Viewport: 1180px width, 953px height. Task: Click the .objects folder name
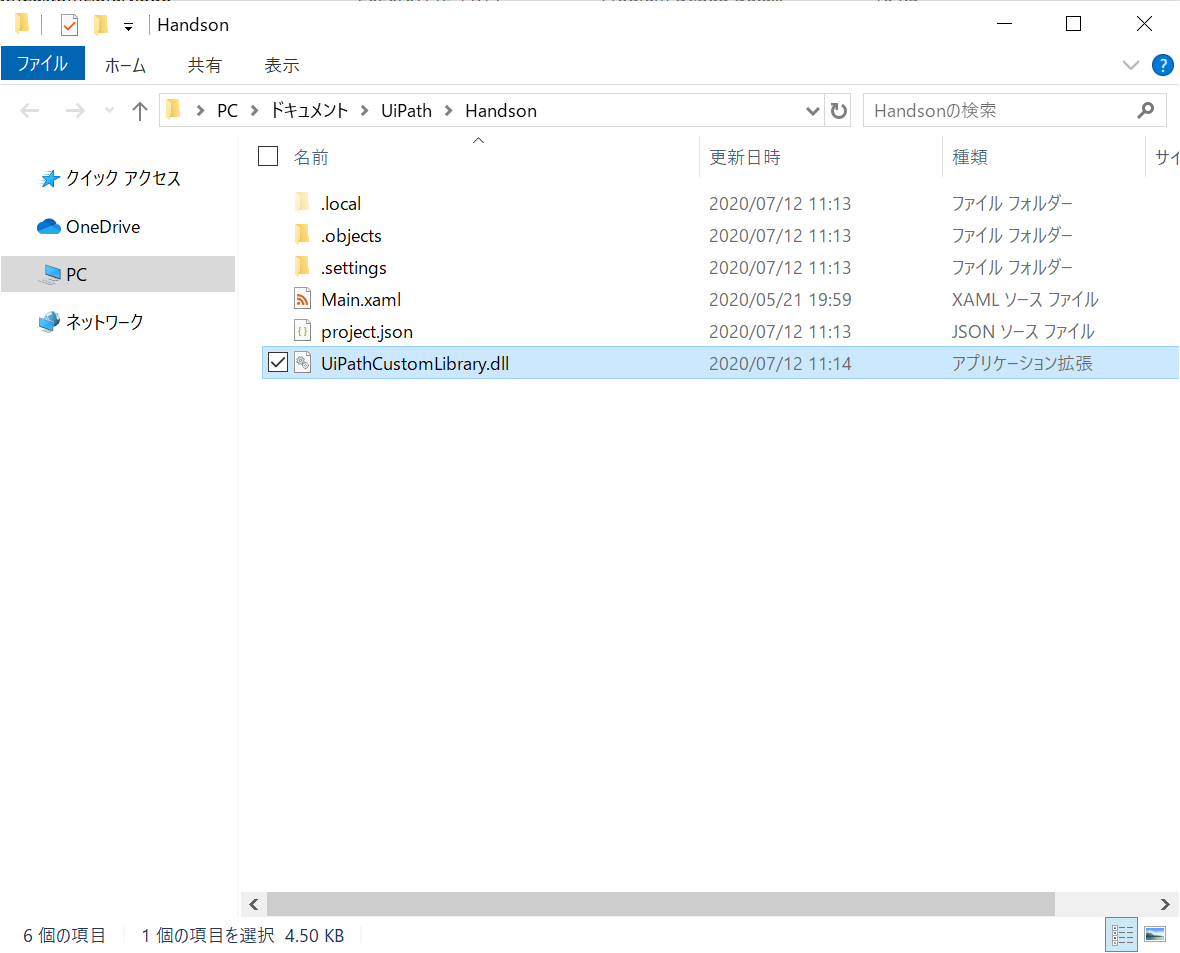click(351, 236)
